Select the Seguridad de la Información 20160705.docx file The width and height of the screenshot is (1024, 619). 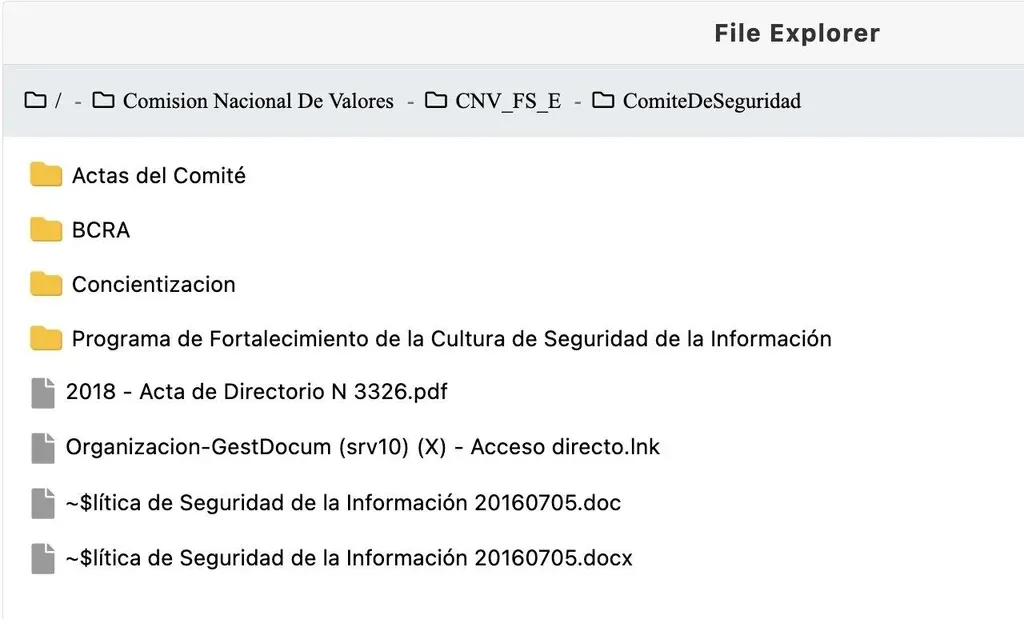pos(349,557)
